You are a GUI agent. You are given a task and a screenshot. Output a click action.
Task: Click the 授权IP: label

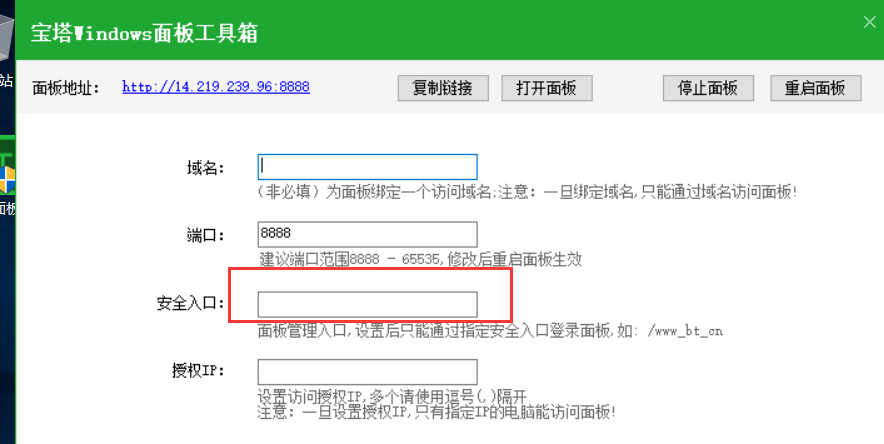click(x=198, y=371)
